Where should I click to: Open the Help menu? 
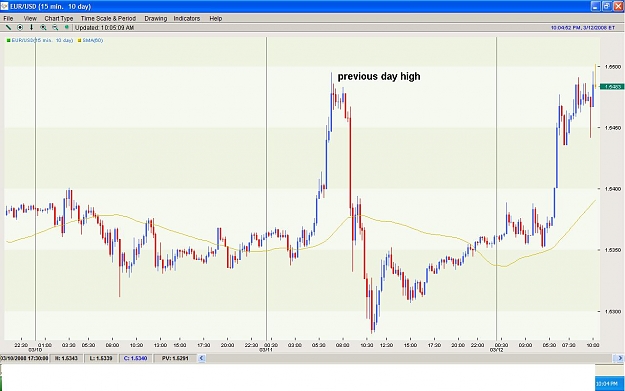point(216,18)
